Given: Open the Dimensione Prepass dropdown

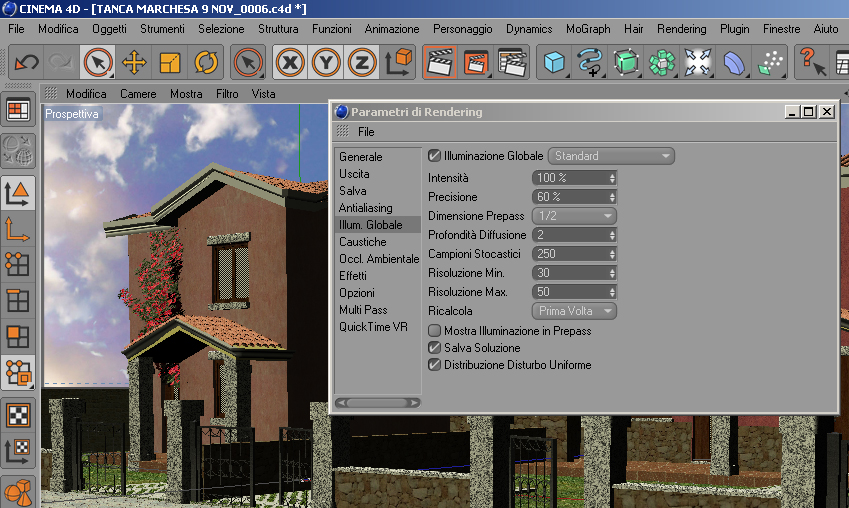Looking at the screenshot, I should (574, 216).
